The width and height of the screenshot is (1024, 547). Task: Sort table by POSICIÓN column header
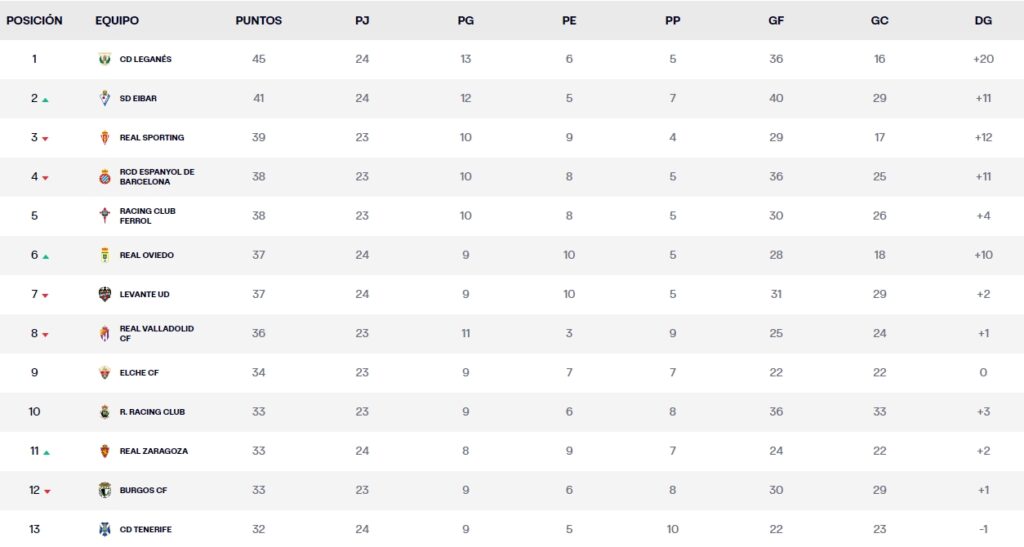34,20
